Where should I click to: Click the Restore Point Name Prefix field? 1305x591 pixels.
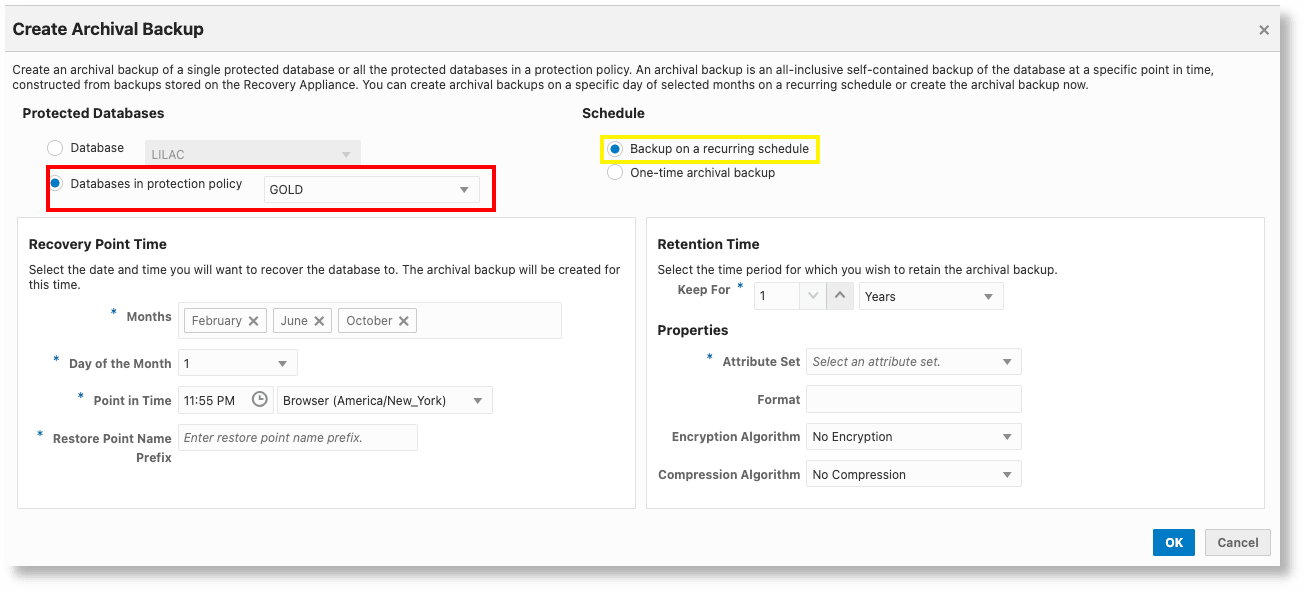(x=297, y=436)
